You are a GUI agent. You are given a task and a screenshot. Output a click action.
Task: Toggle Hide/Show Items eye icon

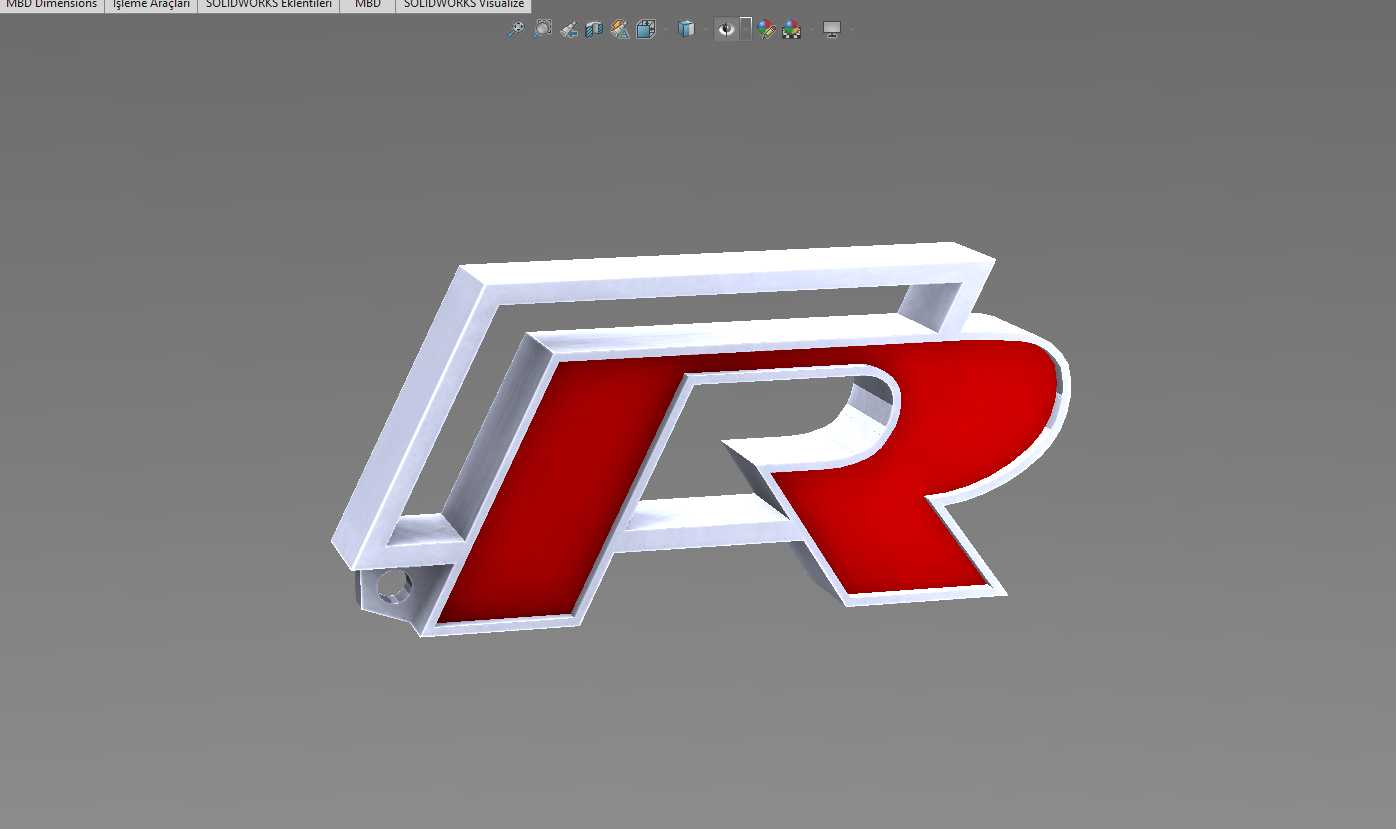coord(727,29)
